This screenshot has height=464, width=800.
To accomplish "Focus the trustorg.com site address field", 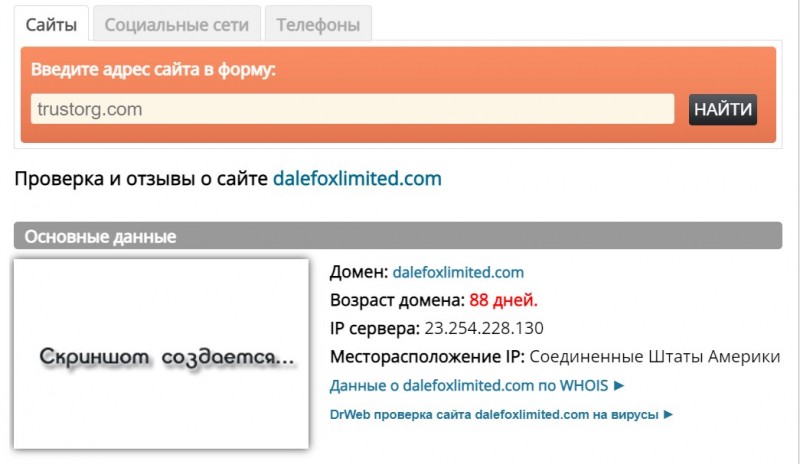I will click(353, 109).
